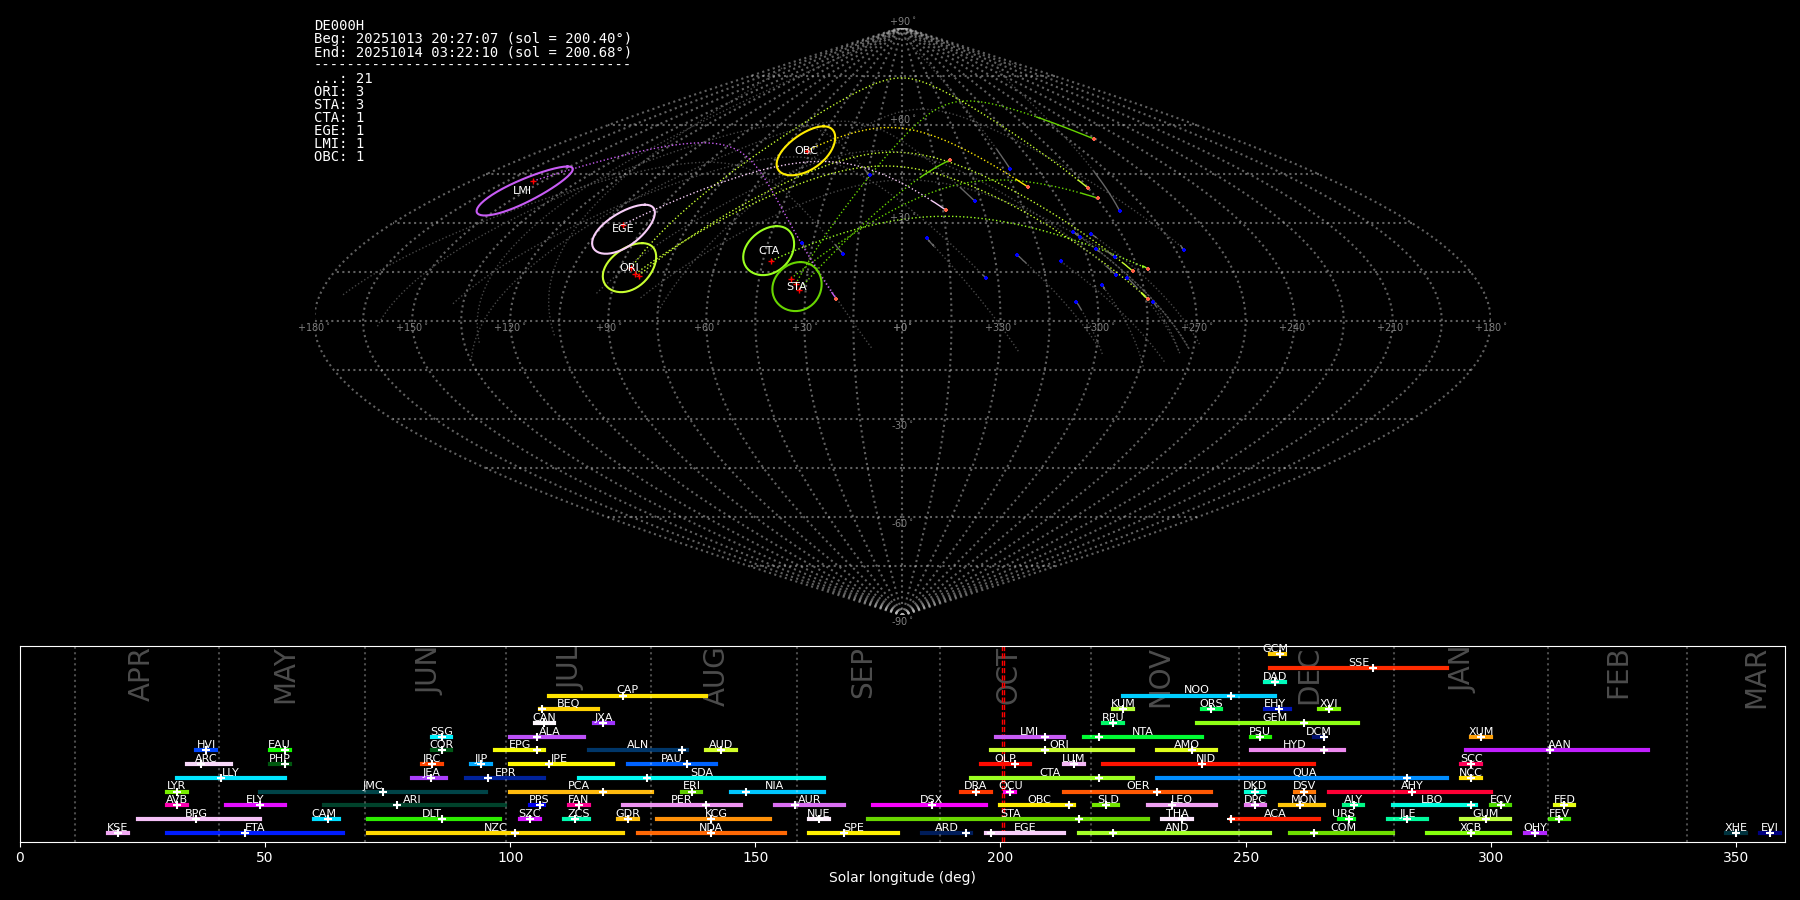
Task: Select the LEO pink bar in timeline
Action: click(1182, 805)
